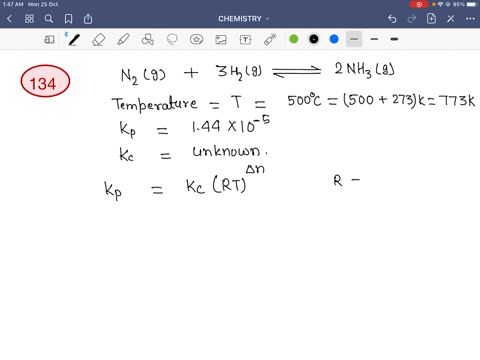Select the Highlighter tool
Screen dimensions: 480x360
coord(123,40)
